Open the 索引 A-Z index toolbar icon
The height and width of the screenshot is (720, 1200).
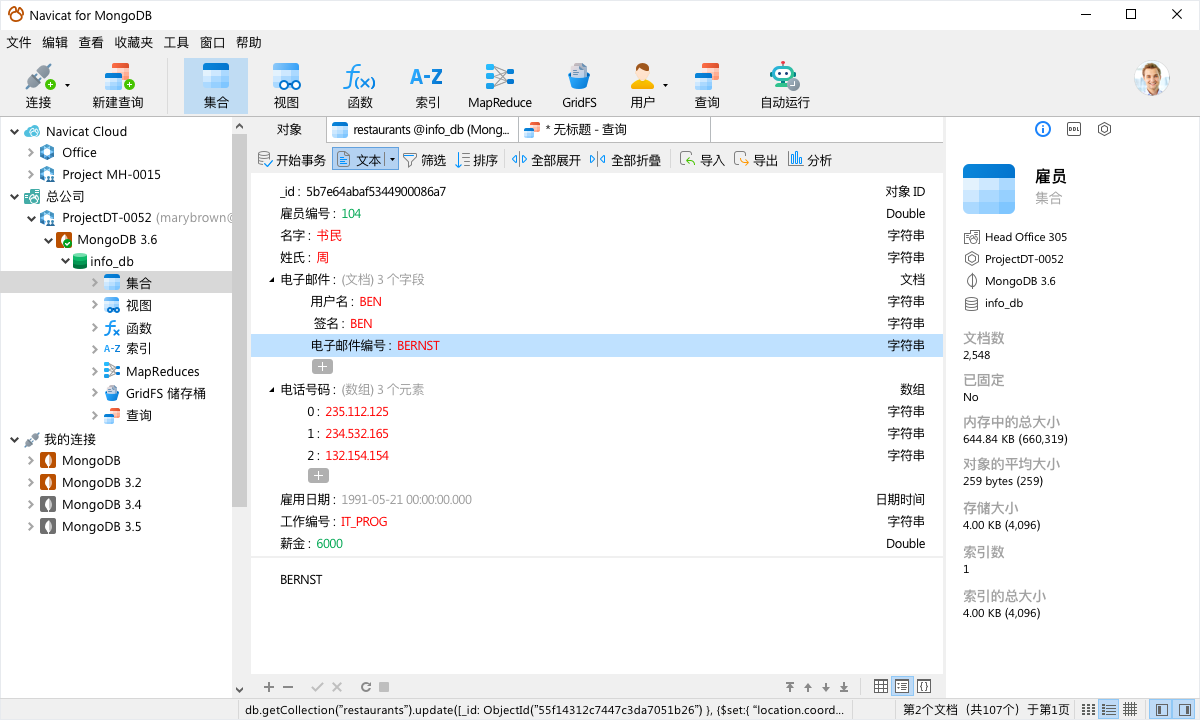427,86
